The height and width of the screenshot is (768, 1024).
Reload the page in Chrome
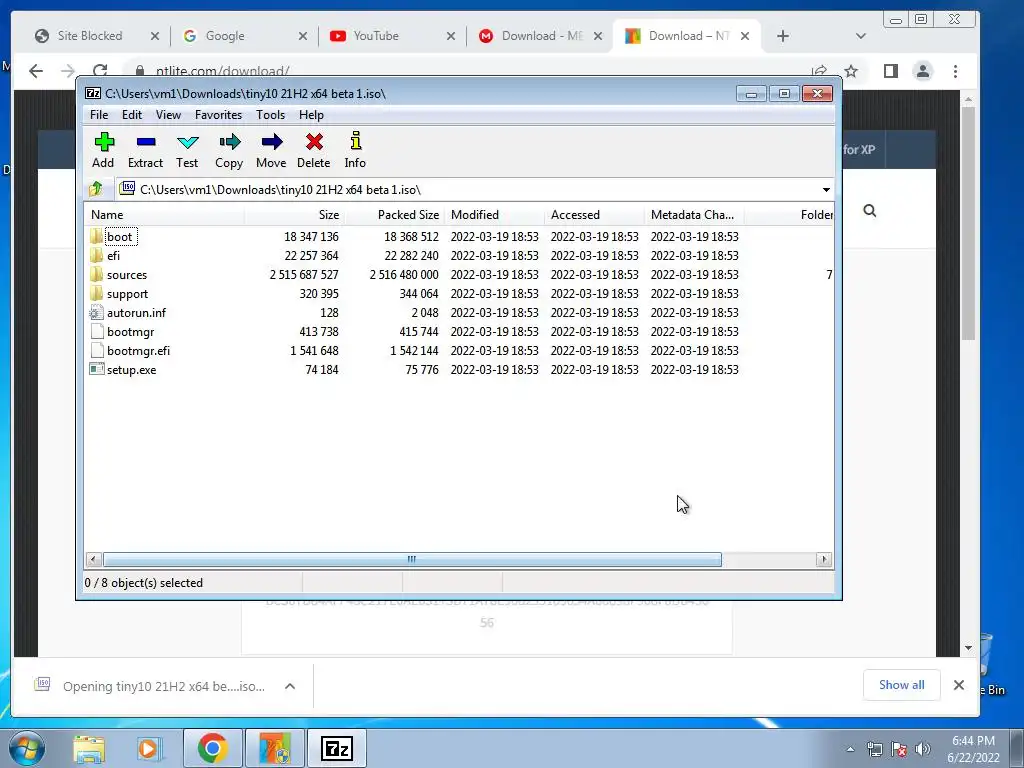(100, 71)
